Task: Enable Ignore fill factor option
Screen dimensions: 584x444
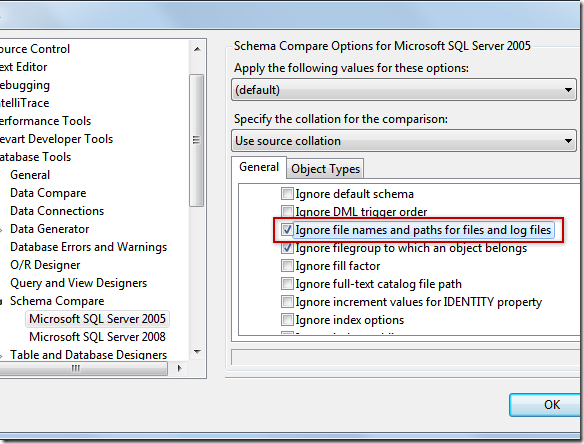Action: pyautogui.click(x=287, y=266)
